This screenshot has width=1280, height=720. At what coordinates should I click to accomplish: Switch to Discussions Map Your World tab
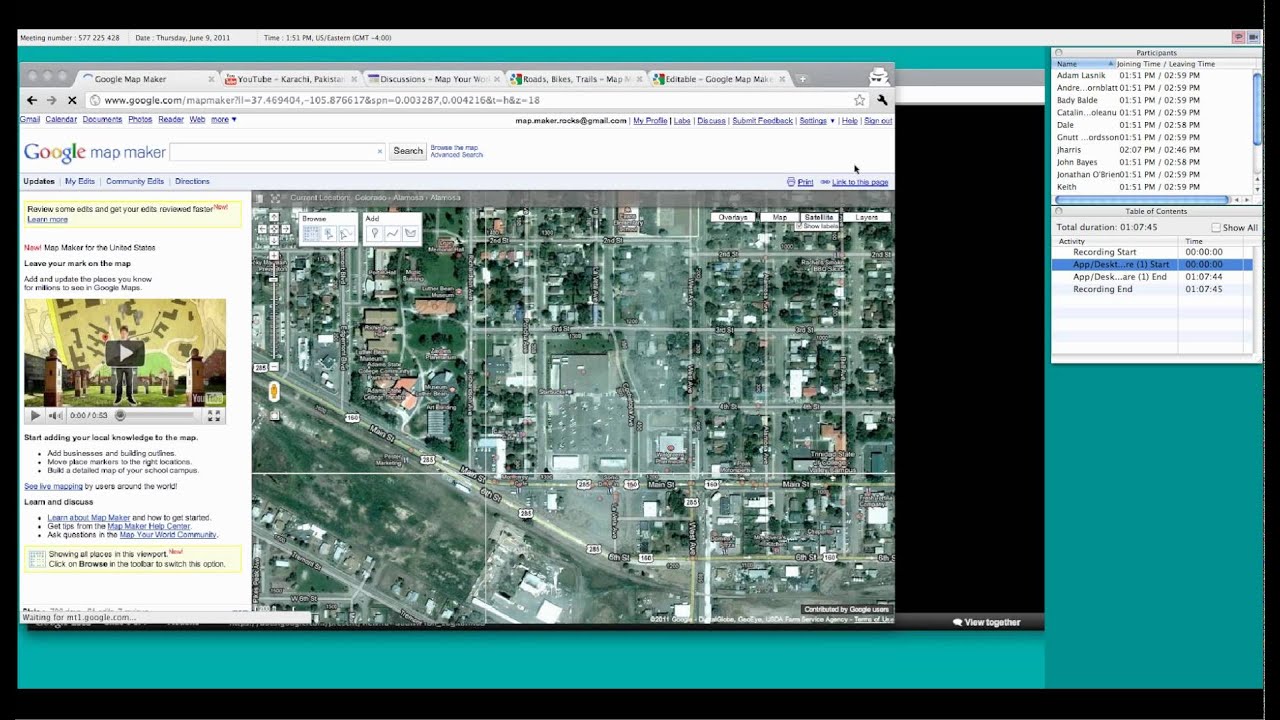pos(433,79)
